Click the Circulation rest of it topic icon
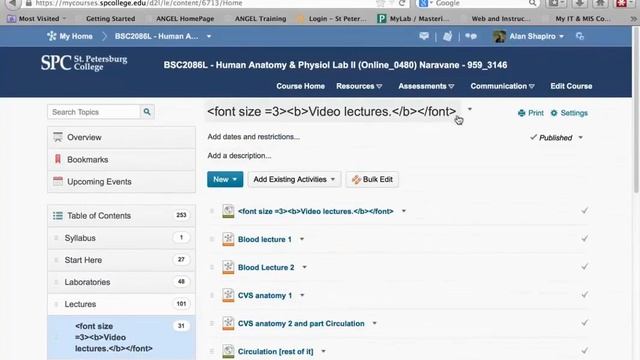 click(x=228, y=351)
